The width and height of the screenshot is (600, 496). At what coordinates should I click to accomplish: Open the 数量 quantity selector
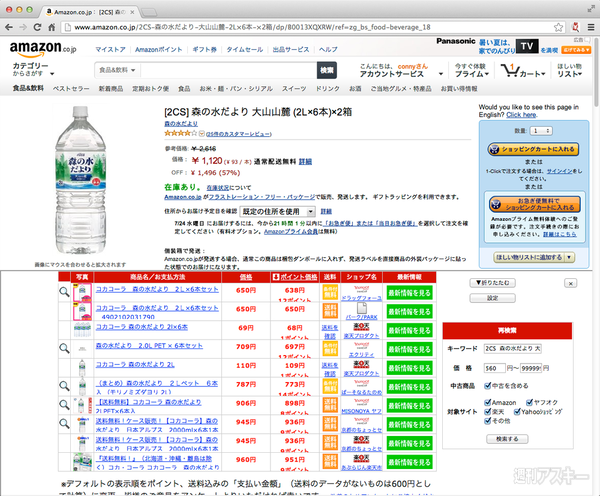click(x=541, y=131)
